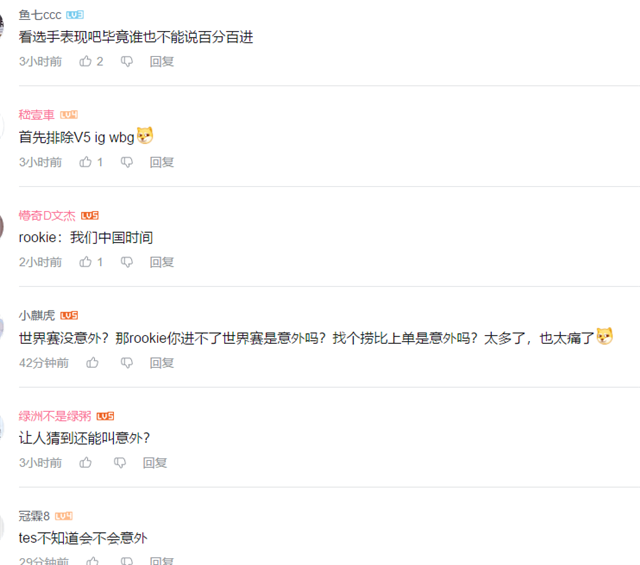The image size is (640, 565).
Task: Like the rookie：我们中国时间 comment
Action: (x=85, y=262)
